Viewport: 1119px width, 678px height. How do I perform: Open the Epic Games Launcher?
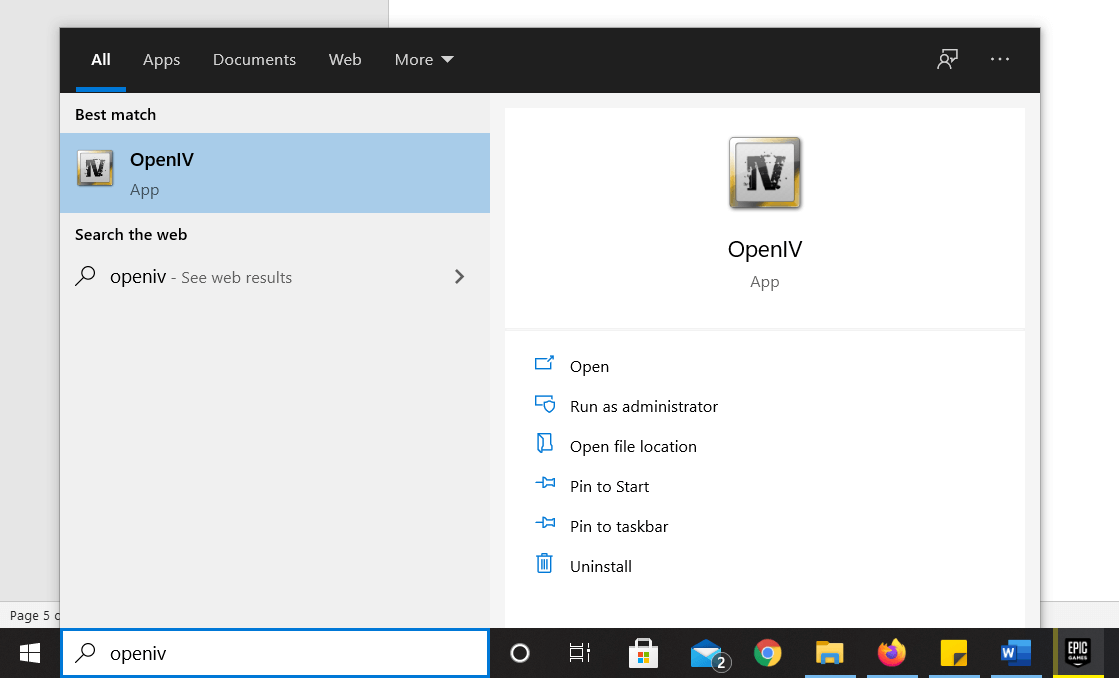click(1077, 653)
